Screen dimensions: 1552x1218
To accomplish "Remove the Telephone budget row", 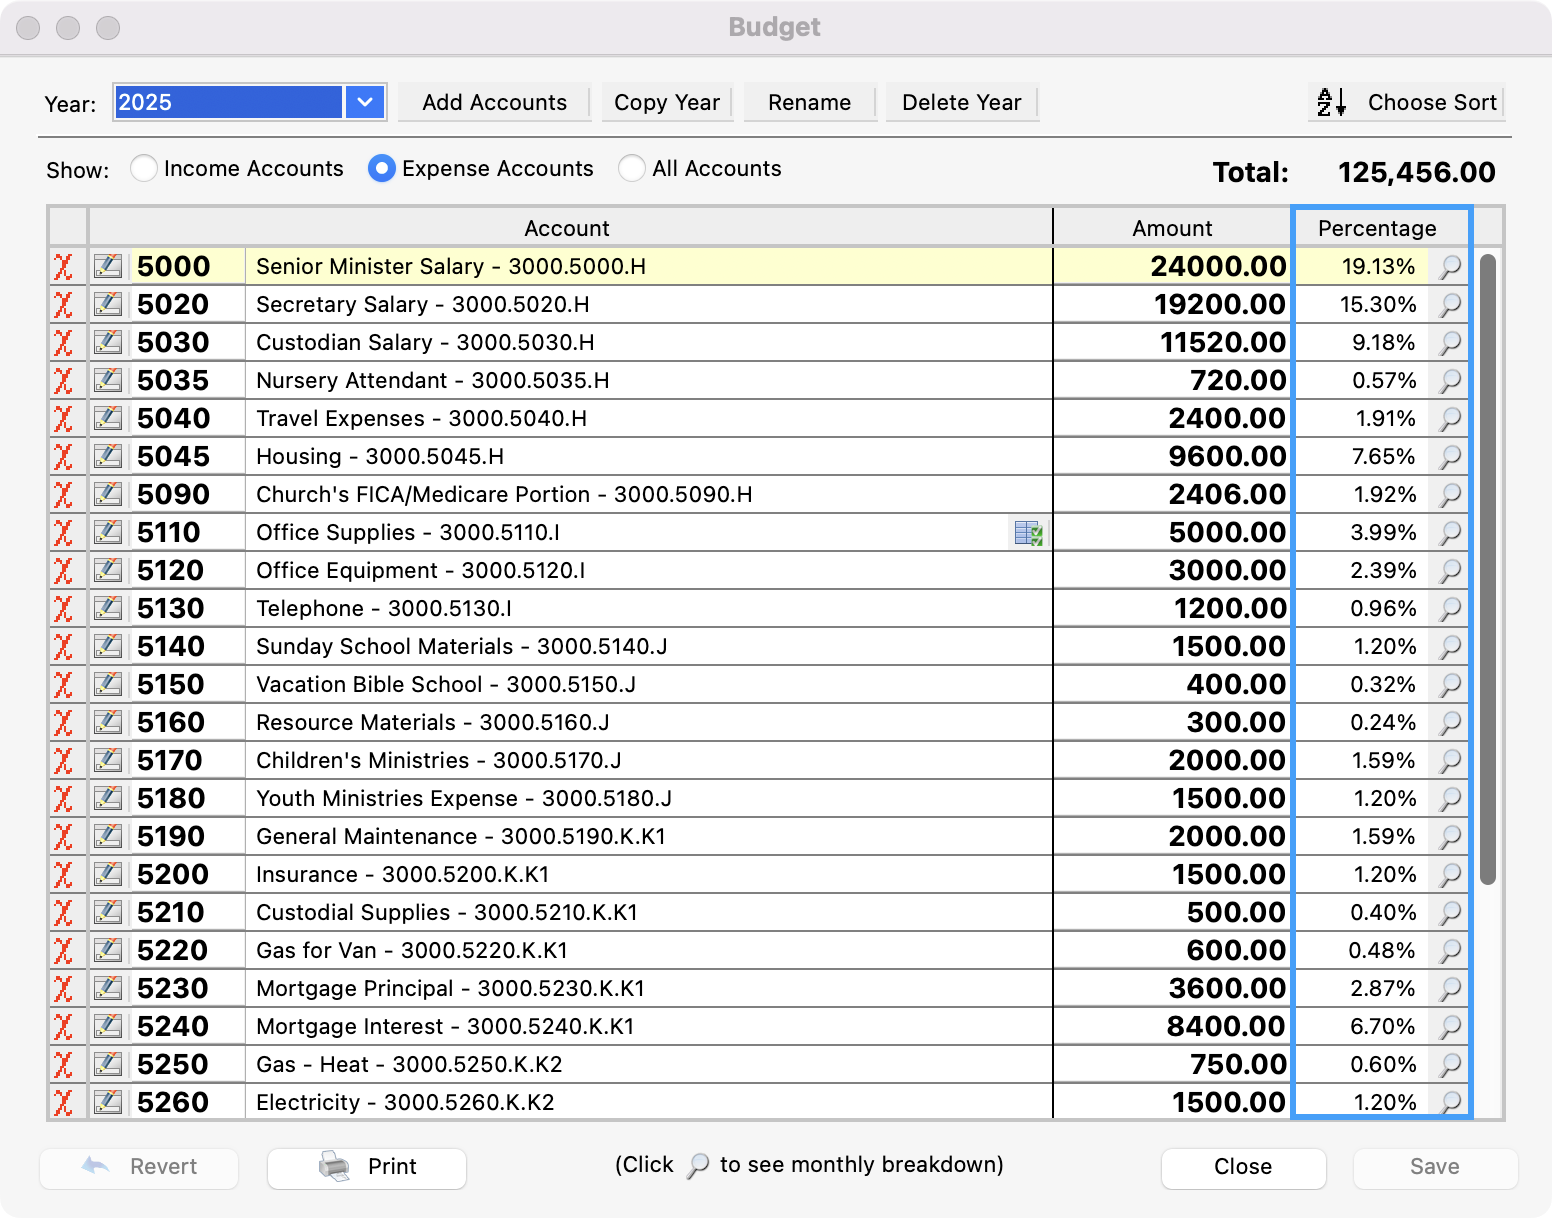I will (x=64, y=609).
